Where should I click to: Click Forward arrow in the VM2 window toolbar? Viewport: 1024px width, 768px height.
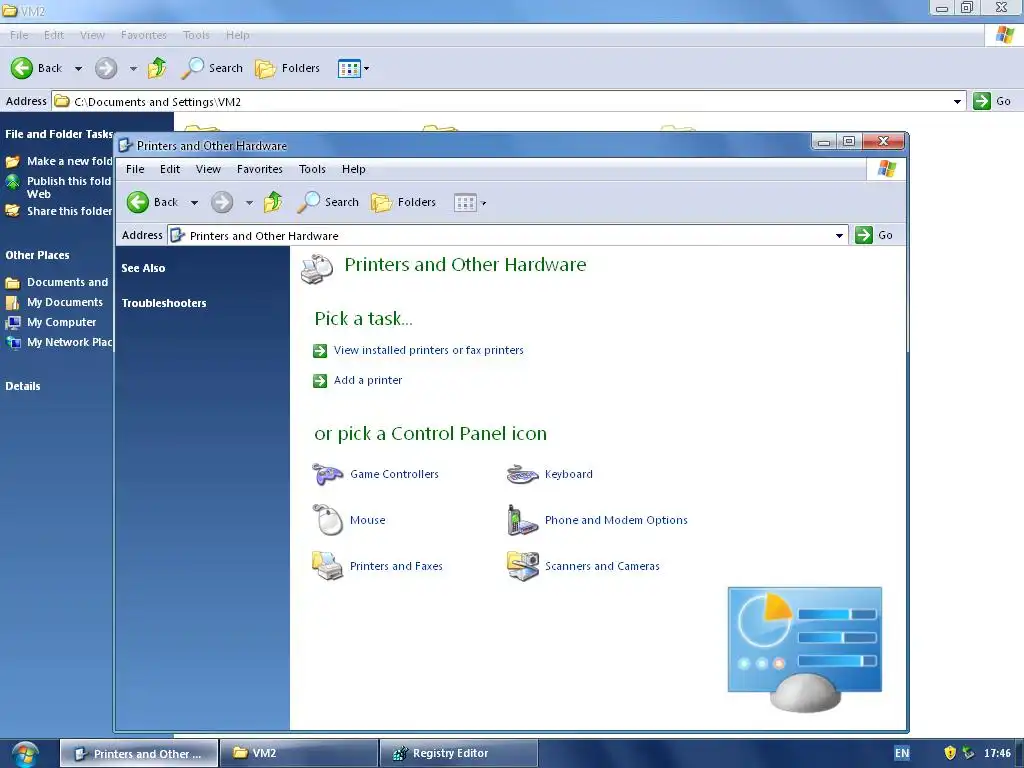coord(106,68)
